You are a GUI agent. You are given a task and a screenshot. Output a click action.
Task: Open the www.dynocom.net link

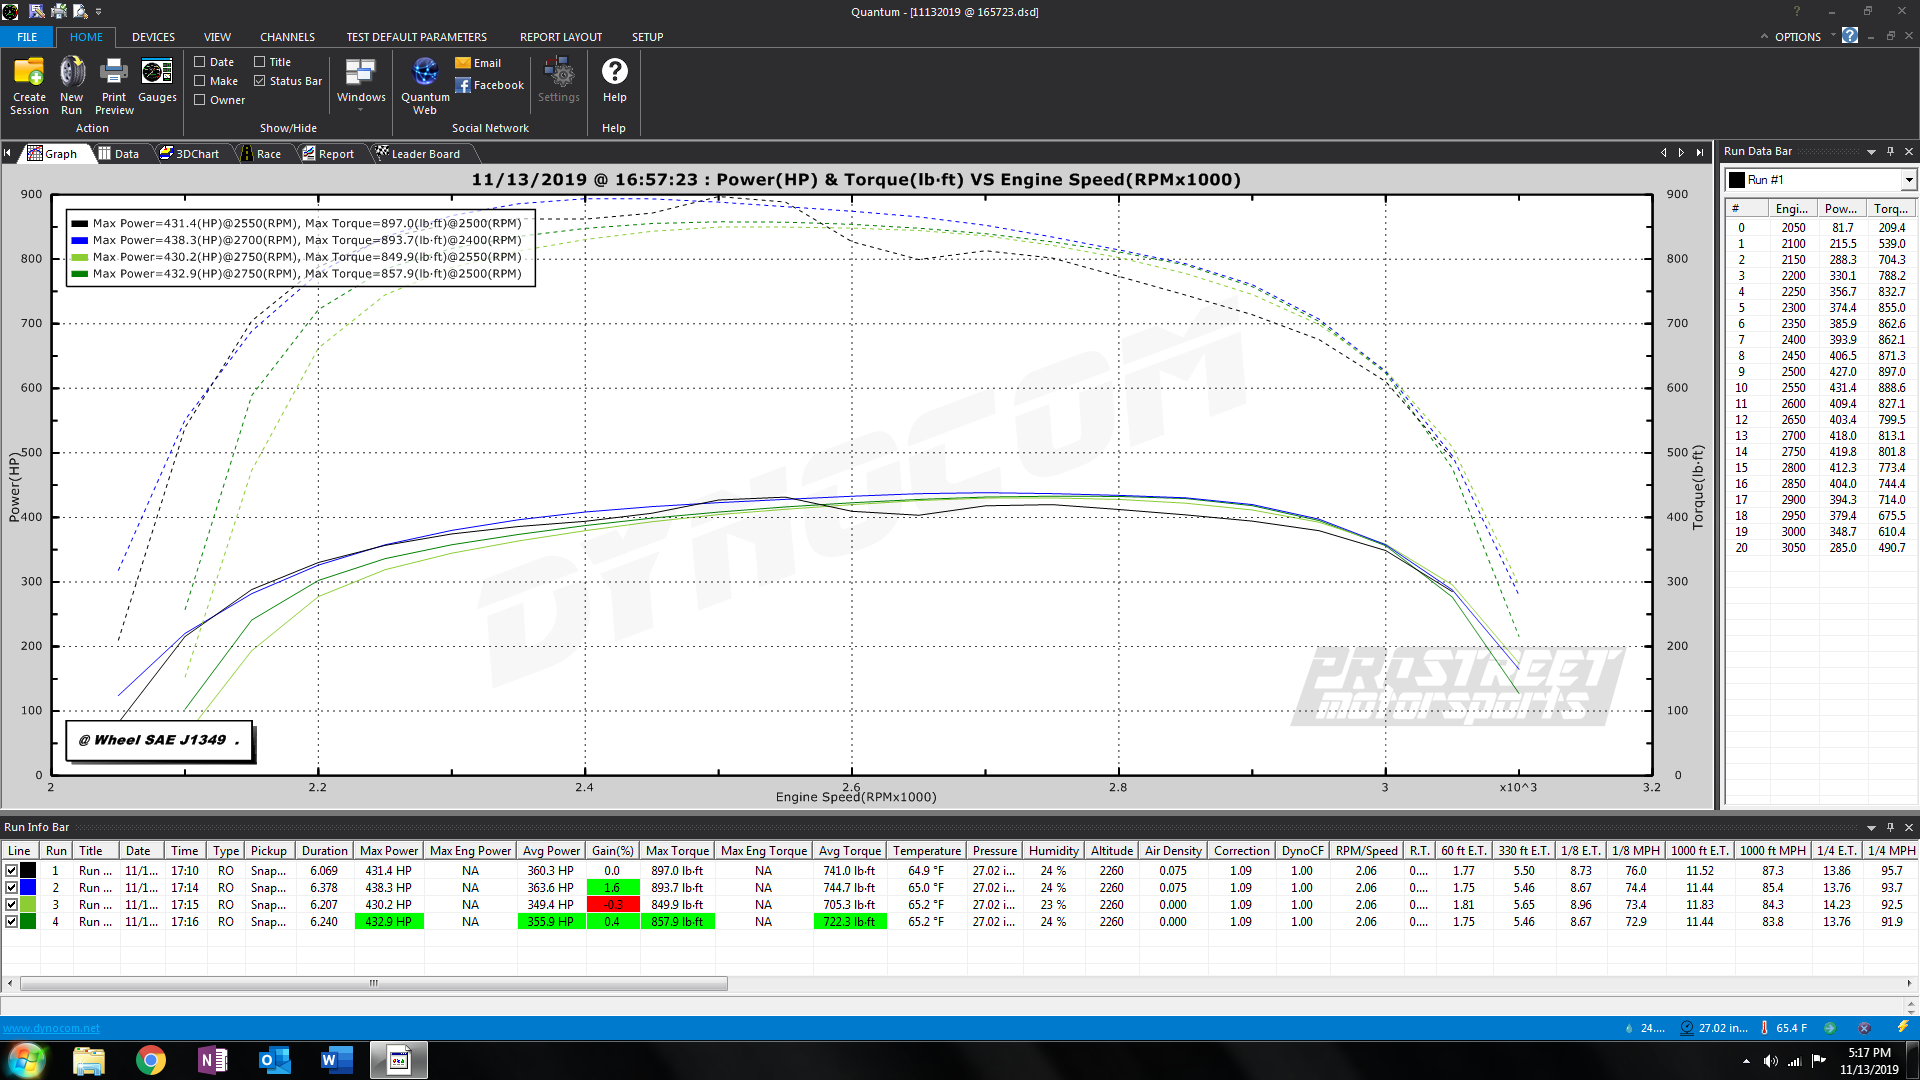51,1028
